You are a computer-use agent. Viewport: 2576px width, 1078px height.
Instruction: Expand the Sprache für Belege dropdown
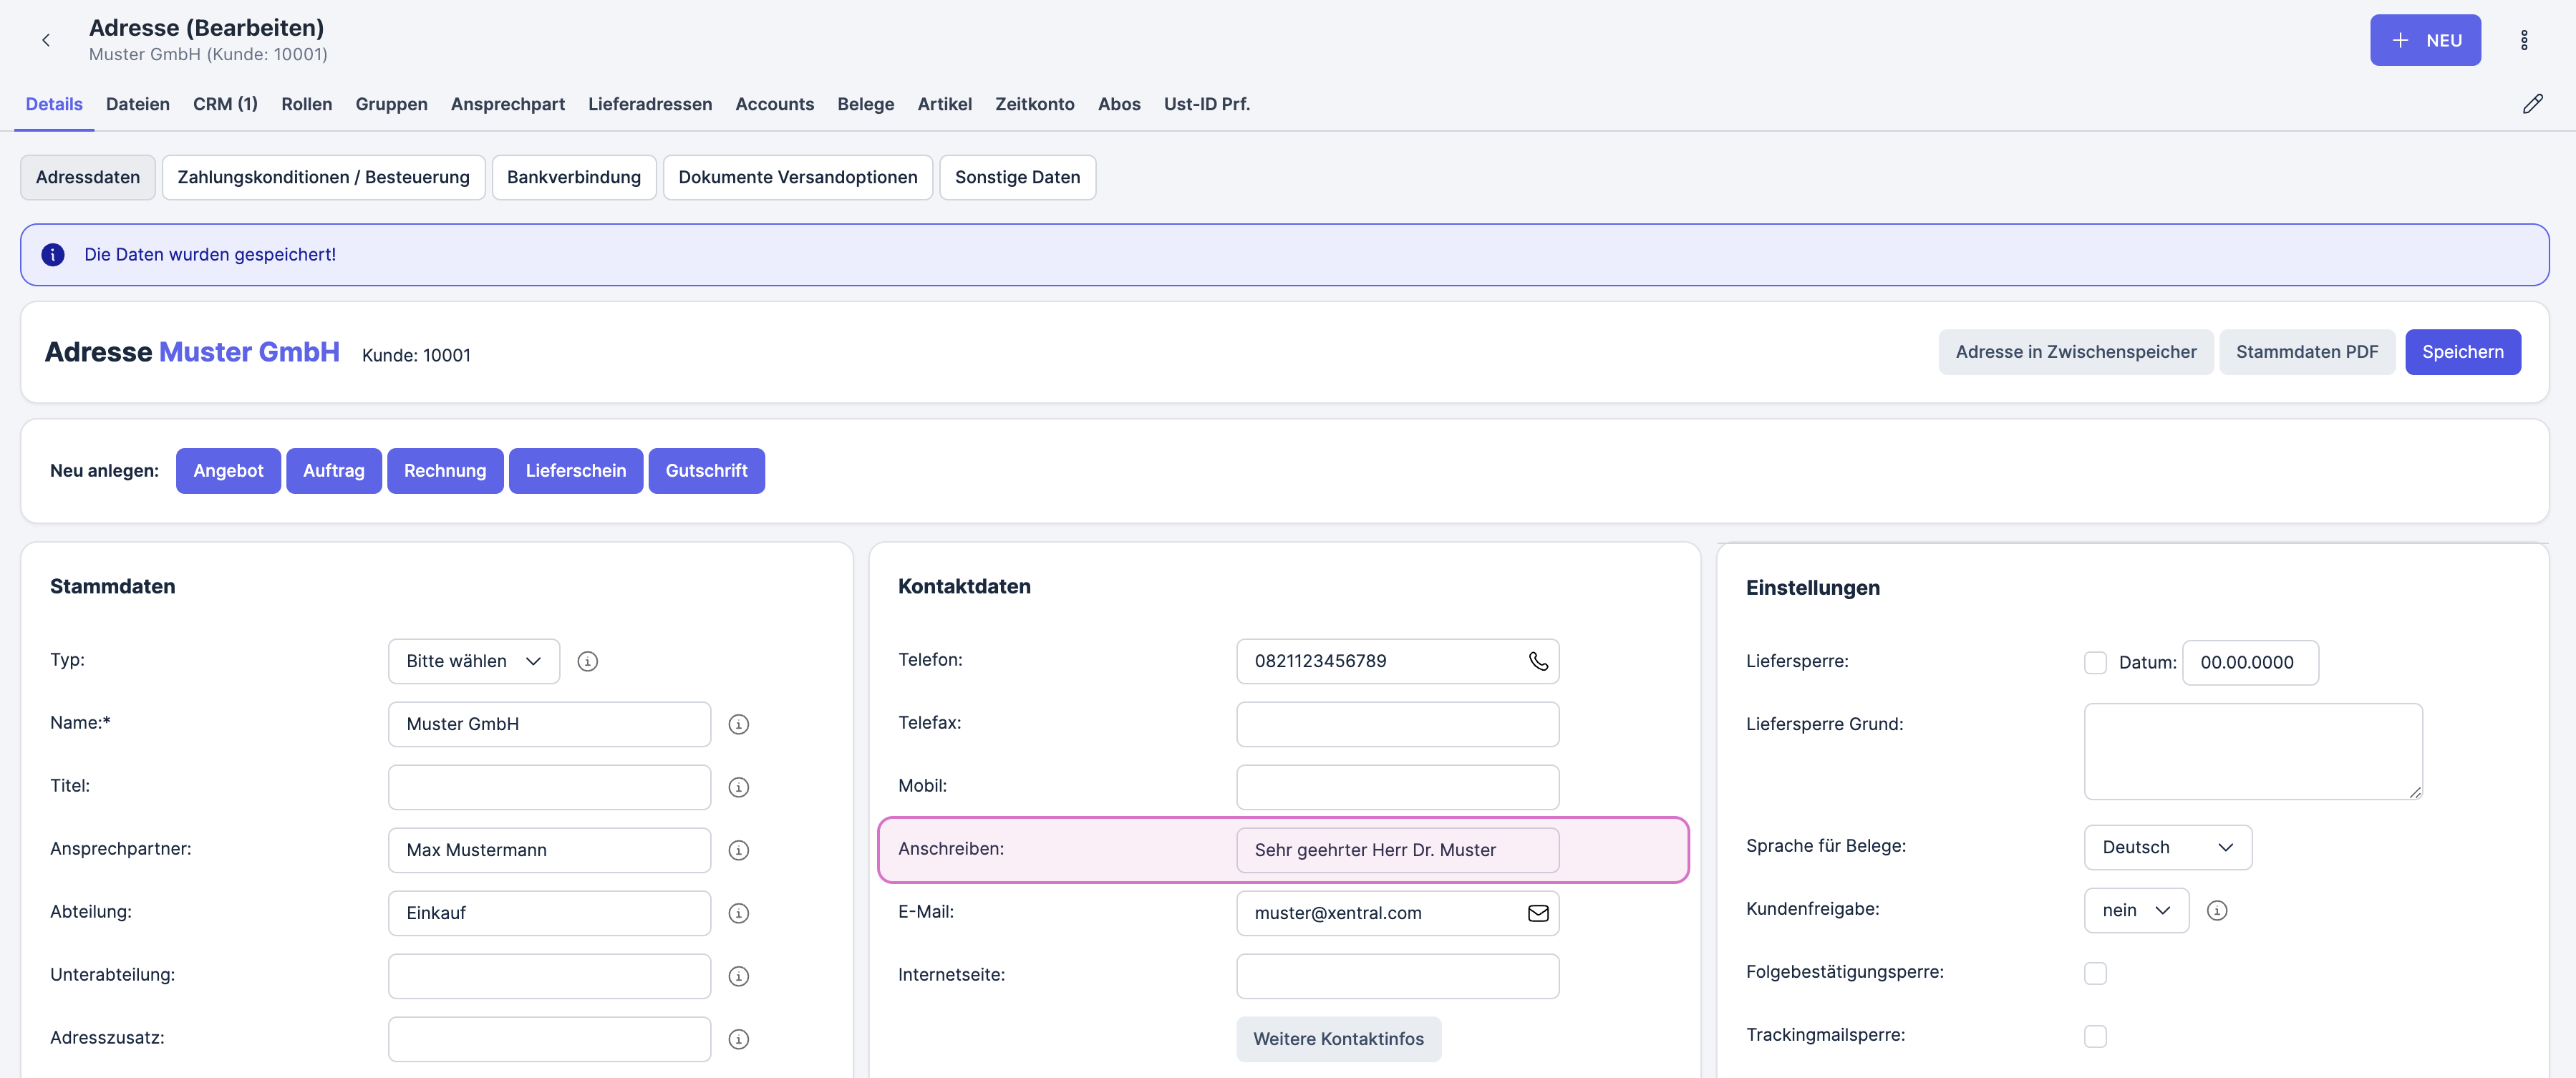(x=2167, y=847)
